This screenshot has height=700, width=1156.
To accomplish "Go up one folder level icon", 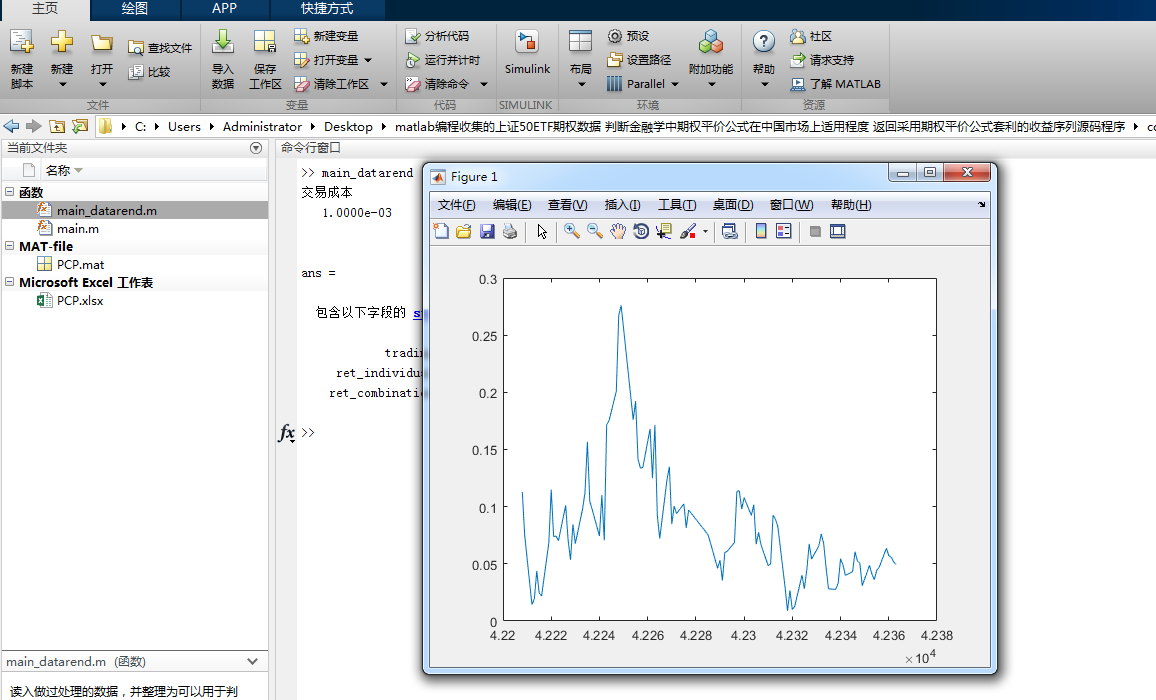I will [x=57, y=126].
